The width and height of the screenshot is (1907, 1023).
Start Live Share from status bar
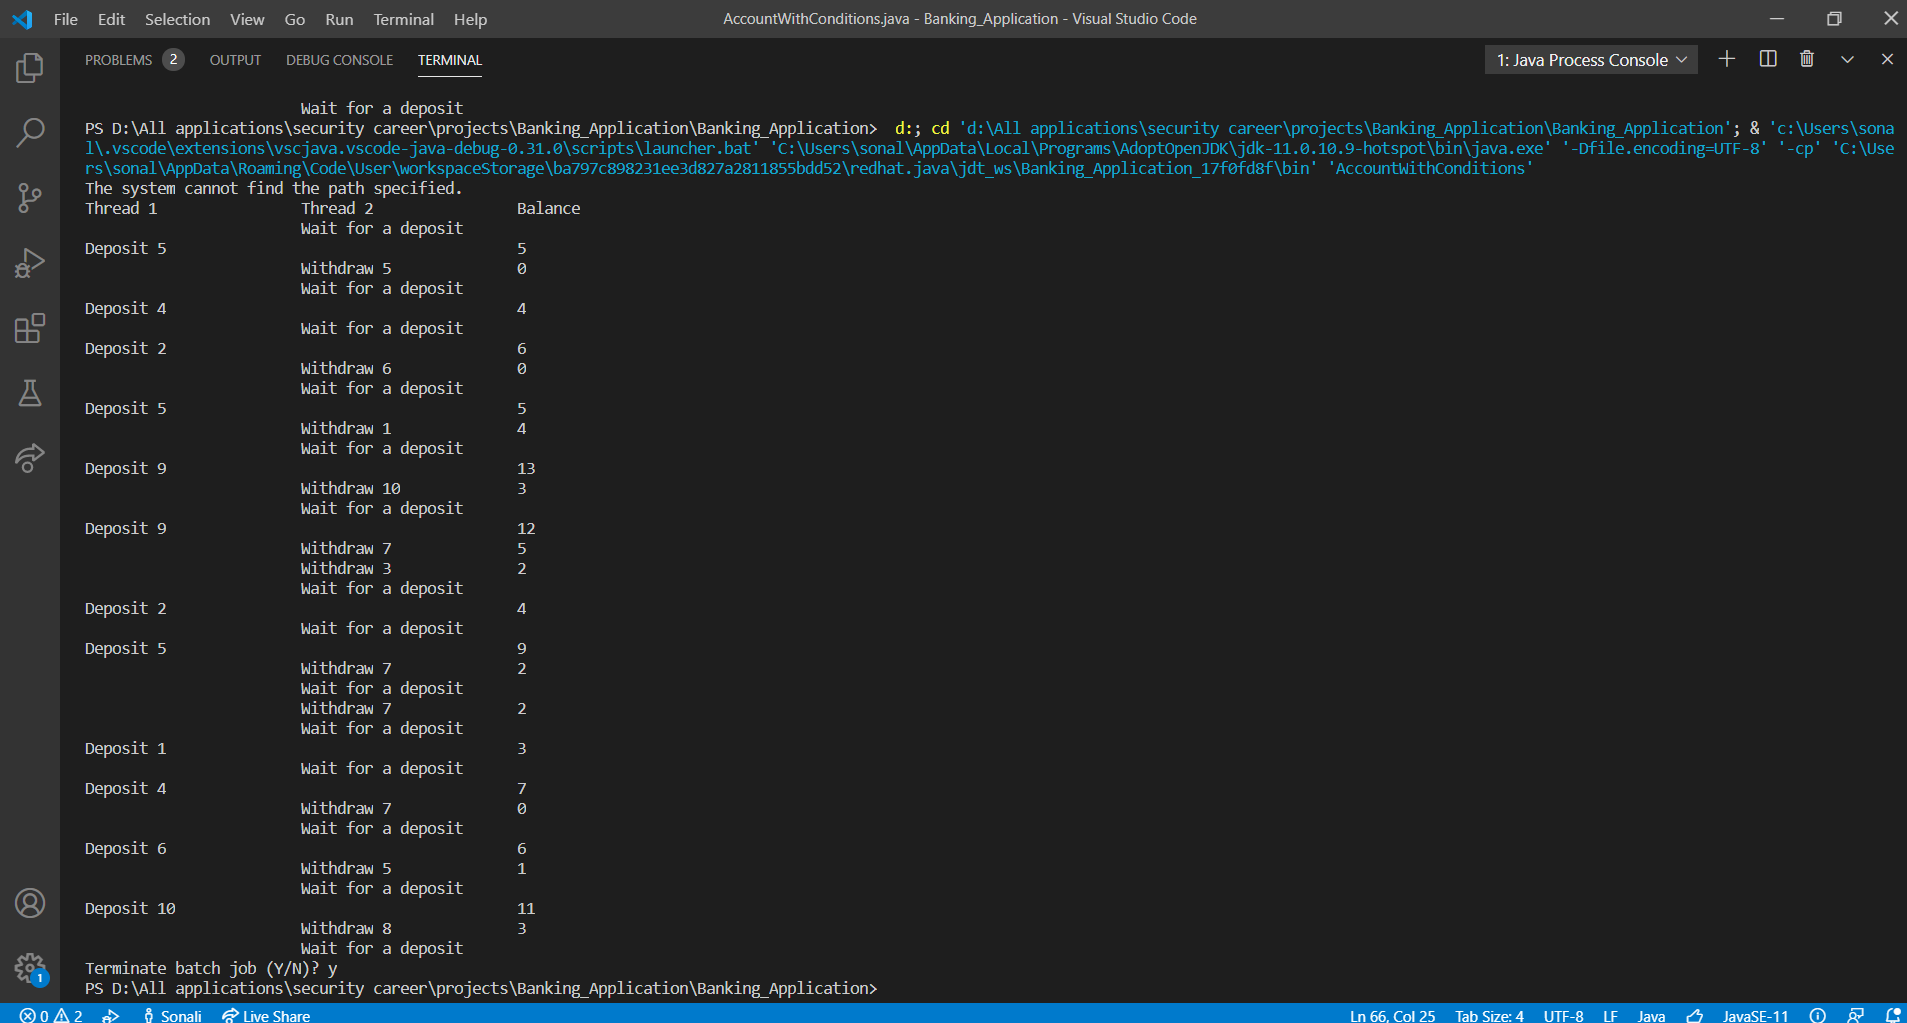coord(266,1015)
